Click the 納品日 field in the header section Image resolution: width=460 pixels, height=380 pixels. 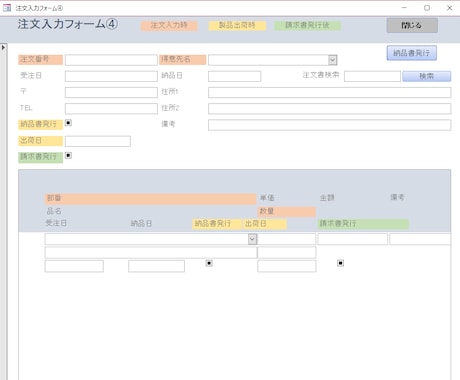tap(234, 76)
